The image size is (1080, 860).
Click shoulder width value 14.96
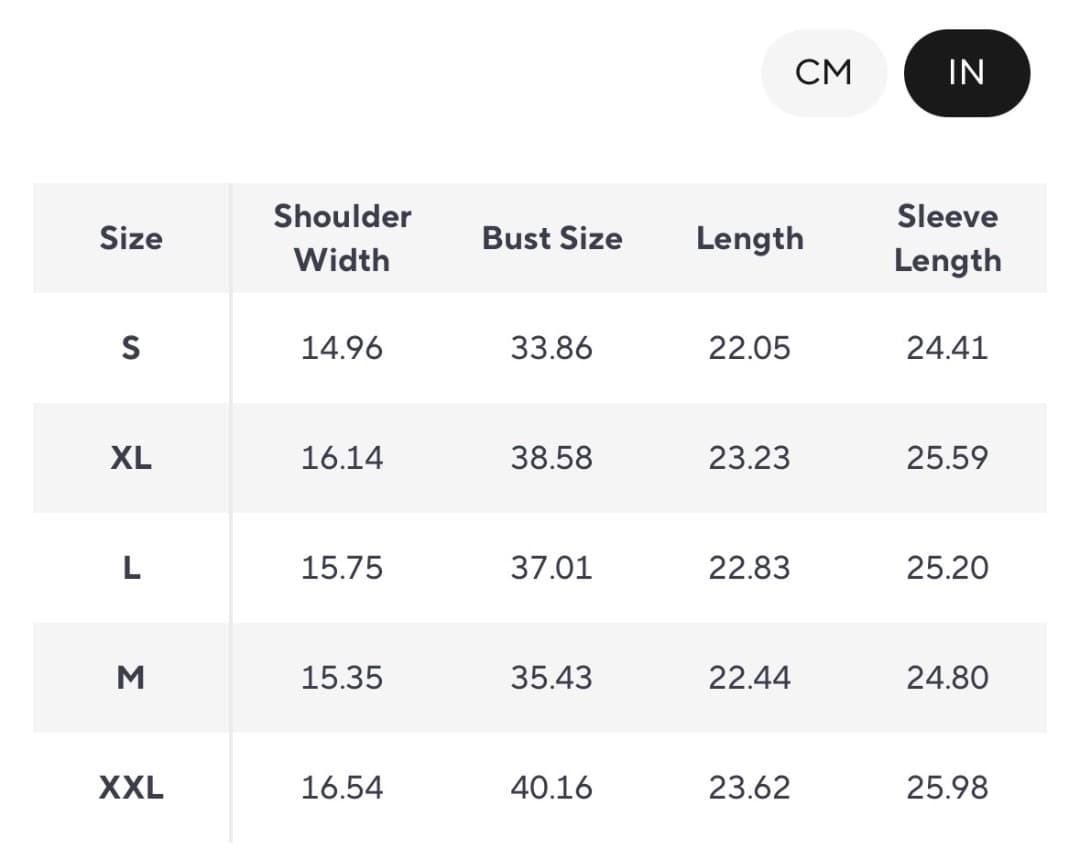coord(342,348)
